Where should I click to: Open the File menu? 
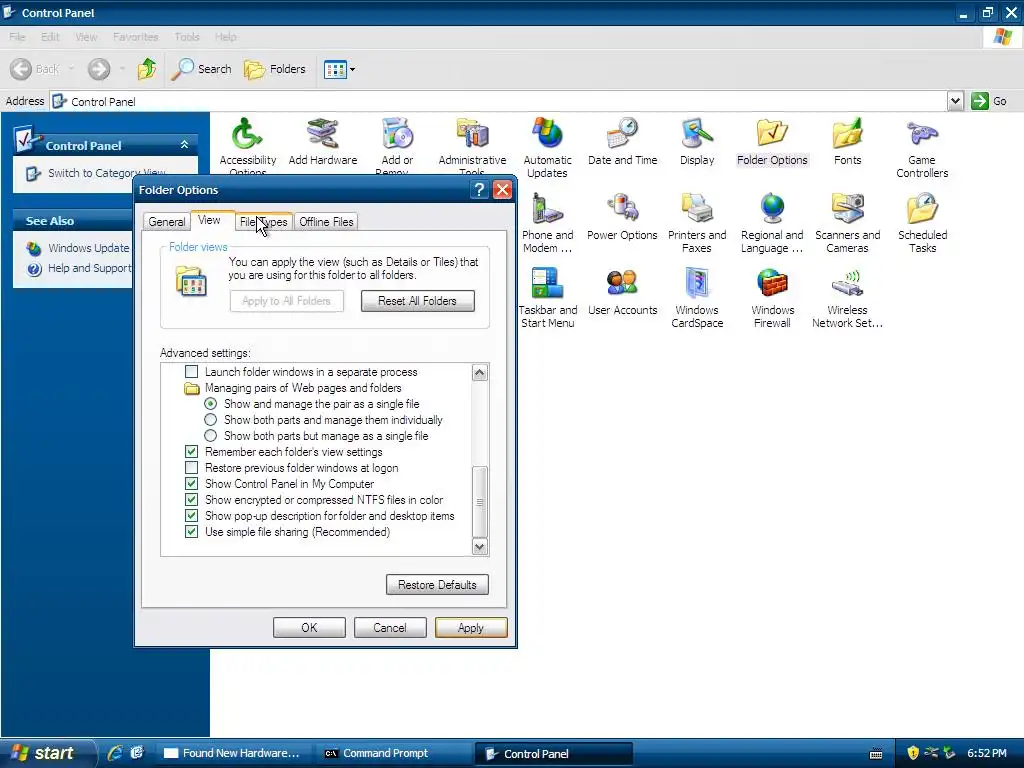point(17,37)
